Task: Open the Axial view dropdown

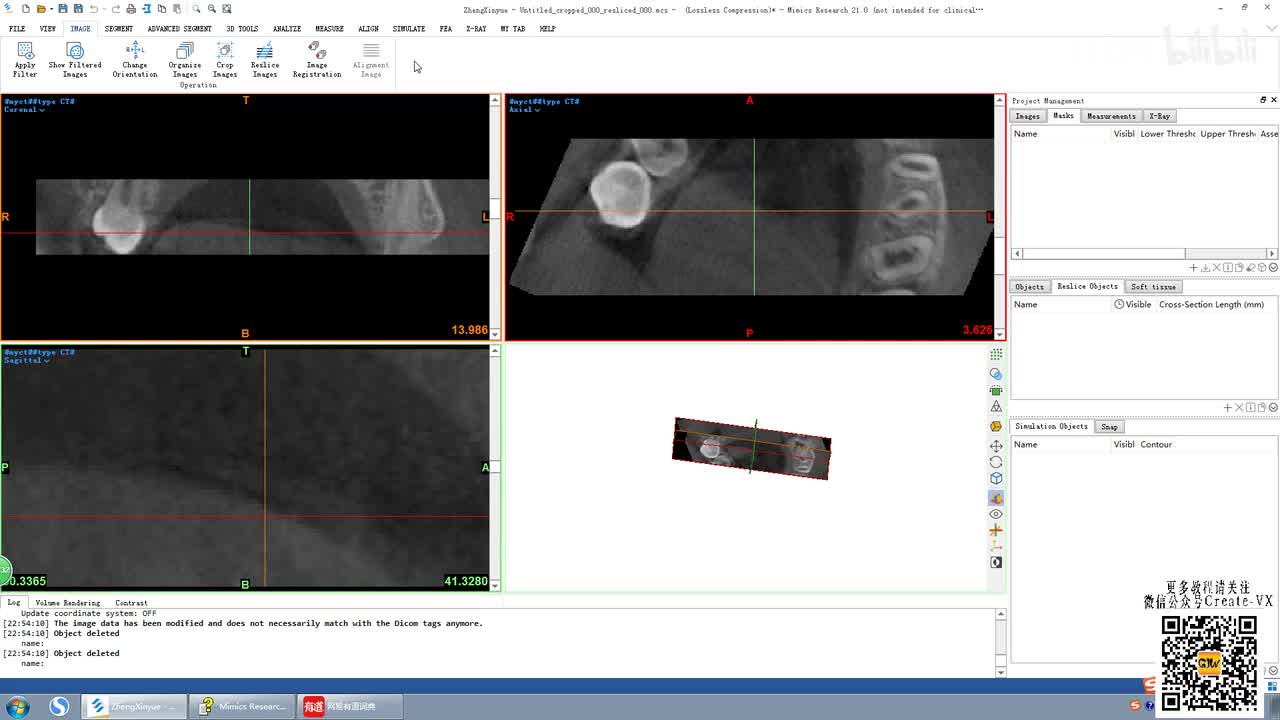Action: coord(524,110)
